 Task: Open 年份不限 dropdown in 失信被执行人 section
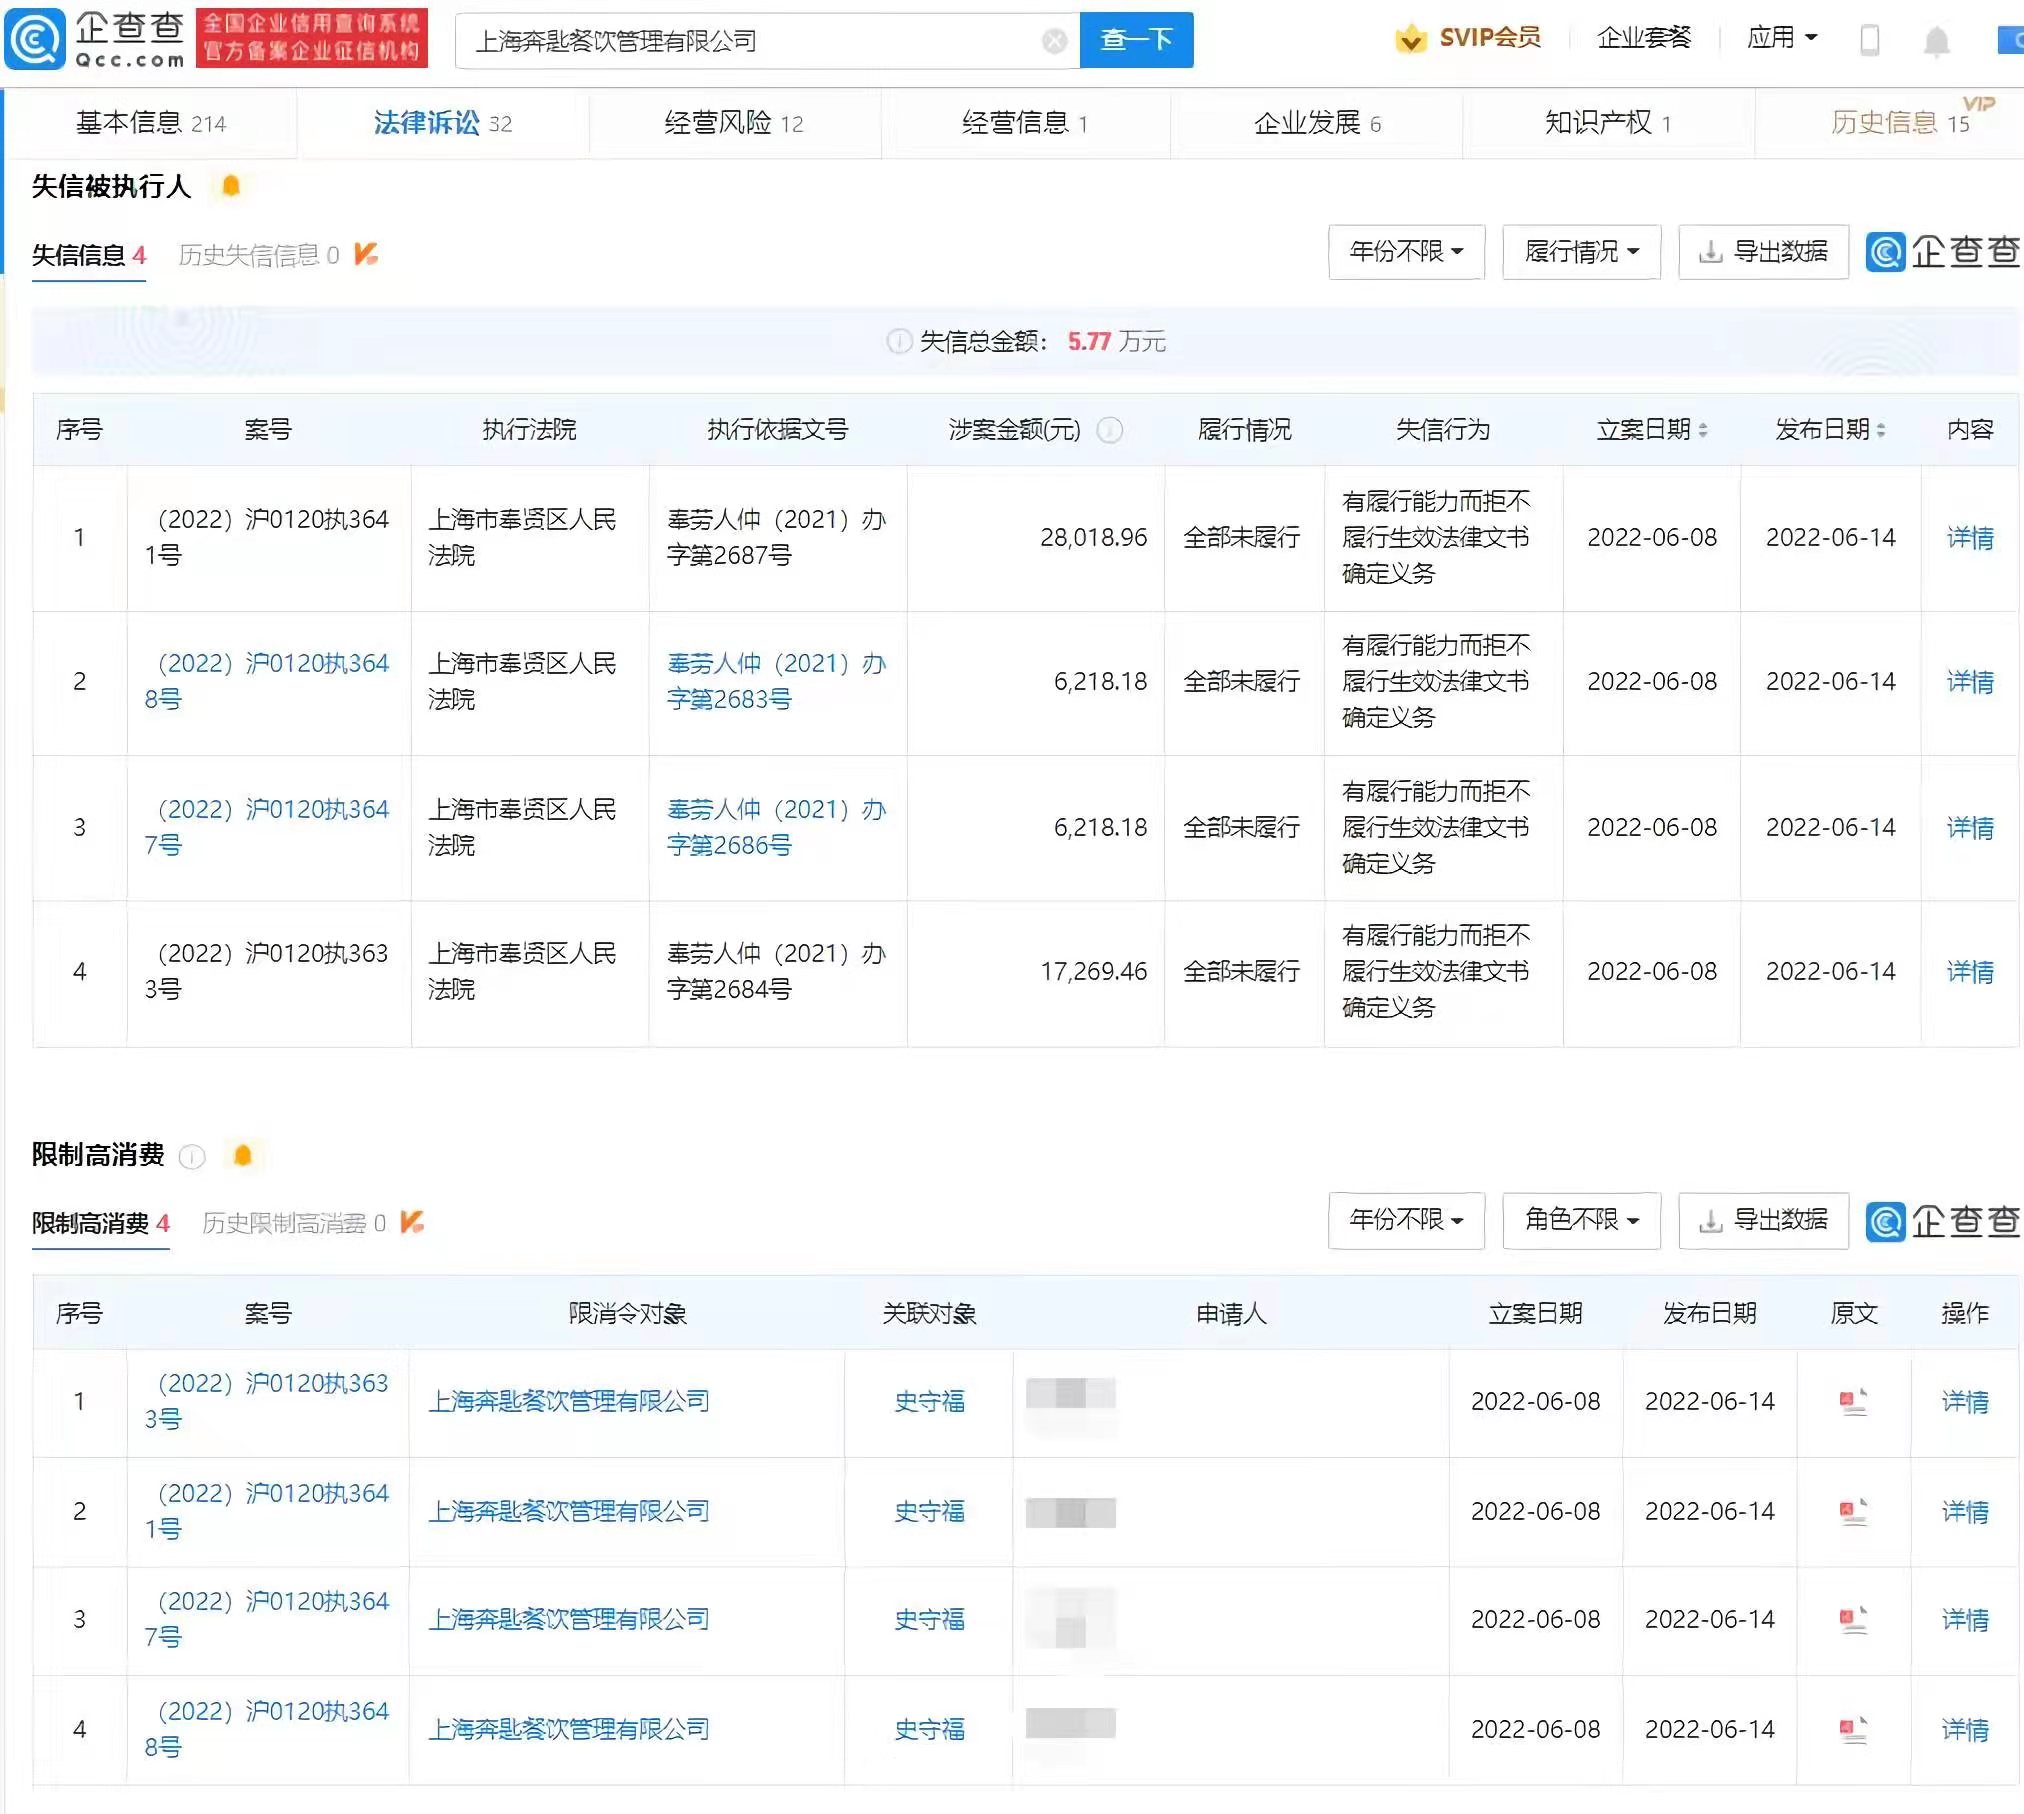click(x=1406, y=252)
